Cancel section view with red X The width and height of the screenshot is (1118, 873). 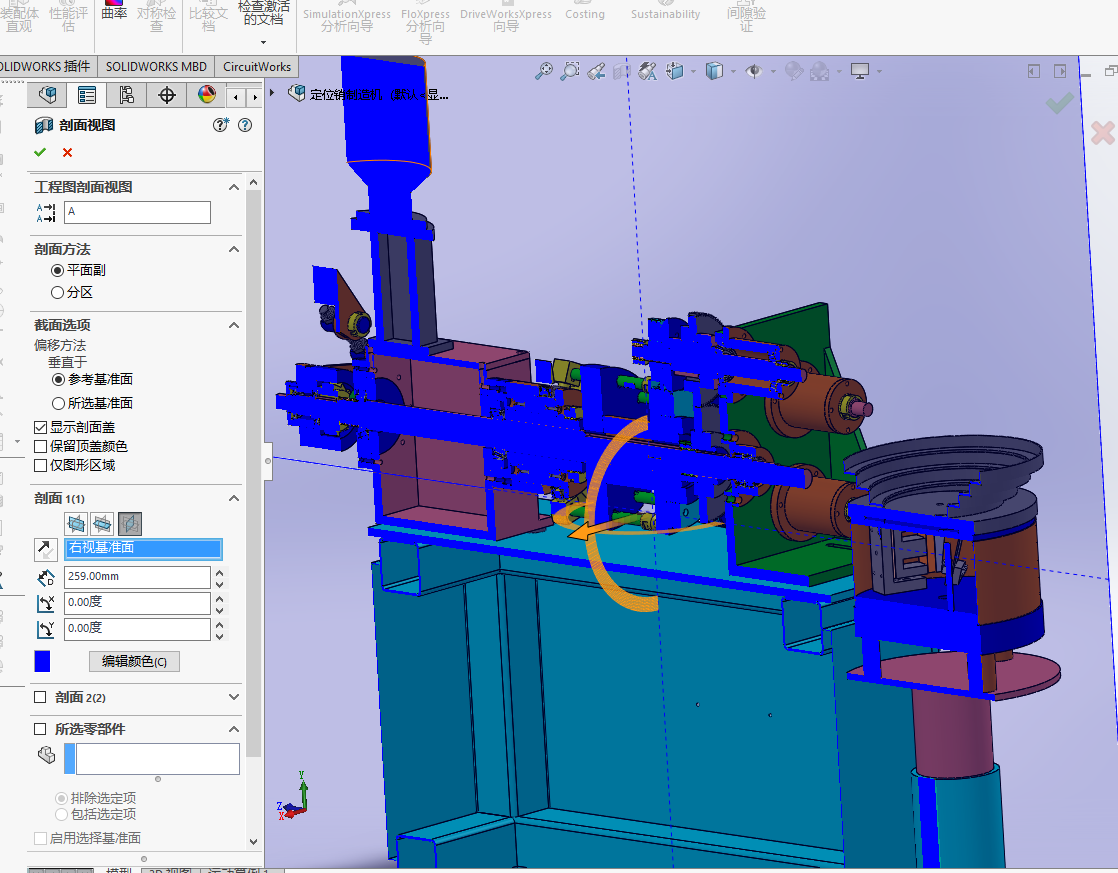(67, 152)
